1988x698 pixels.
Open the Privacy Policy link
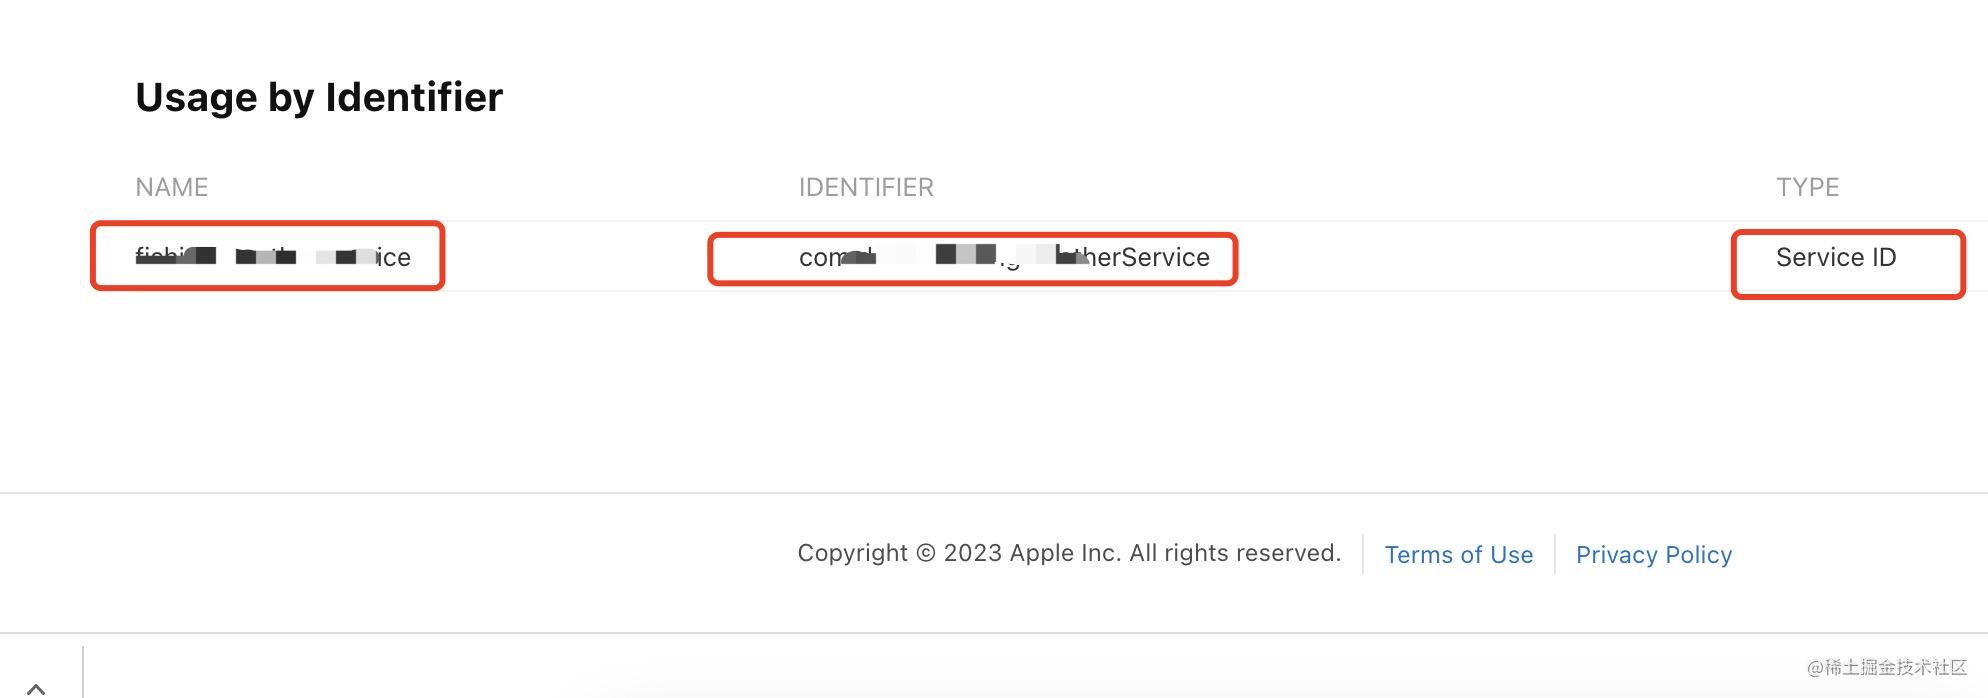pos(1654,555)
